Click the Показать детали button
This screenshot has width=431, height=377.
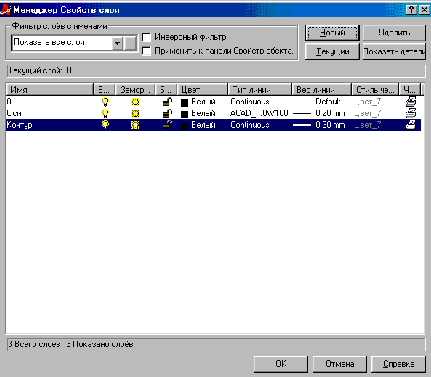click(394, 52)
